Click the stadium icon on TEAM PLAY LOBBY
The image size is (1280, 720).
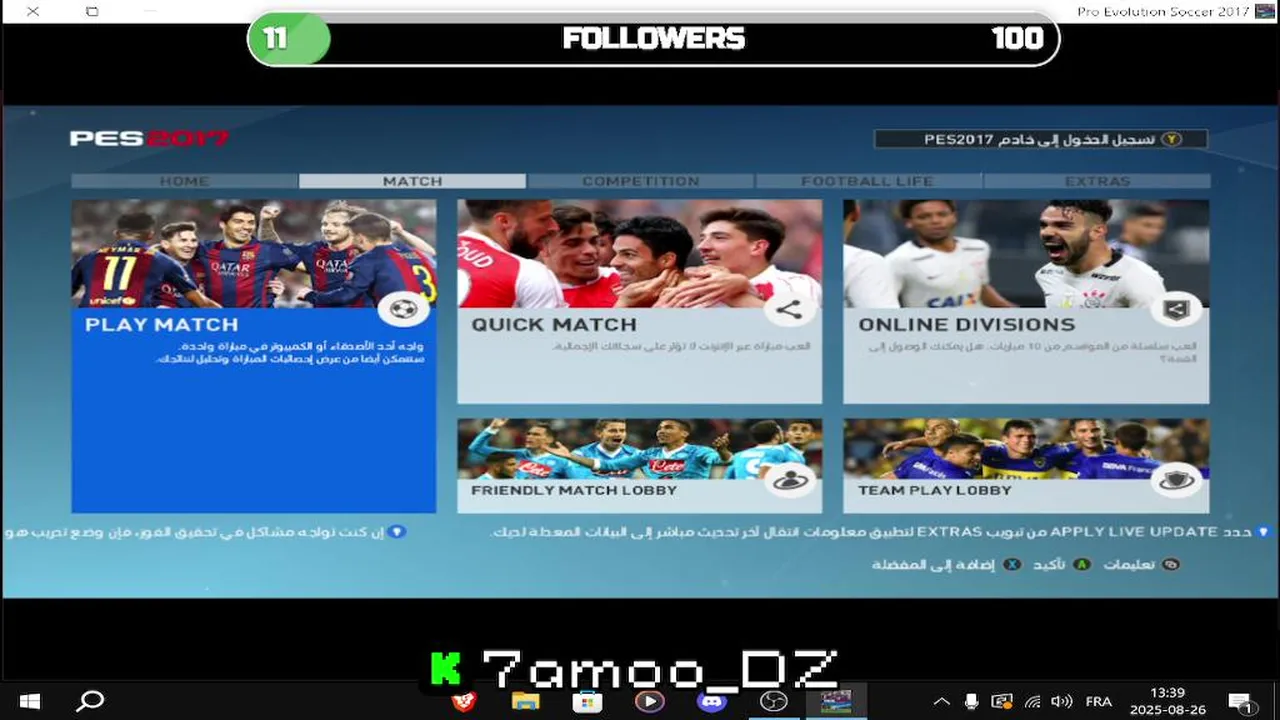(1176, 481)
